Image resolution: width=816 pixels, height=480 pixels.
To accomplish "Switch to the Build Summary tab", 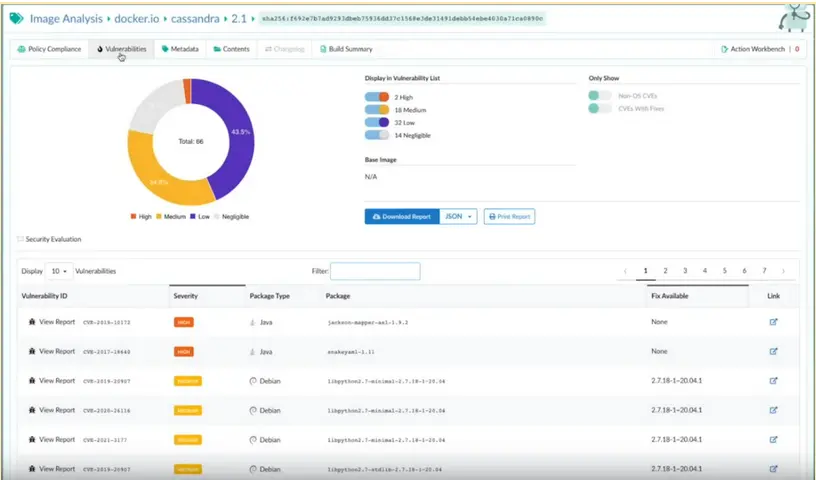I will (345, 49).
